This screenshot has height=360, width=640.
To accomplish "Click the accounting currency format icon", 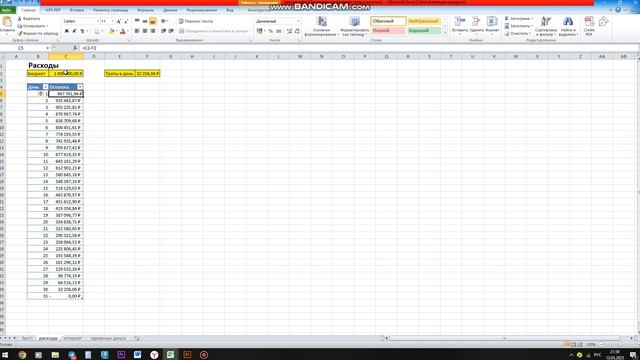I will click(260, 31).
